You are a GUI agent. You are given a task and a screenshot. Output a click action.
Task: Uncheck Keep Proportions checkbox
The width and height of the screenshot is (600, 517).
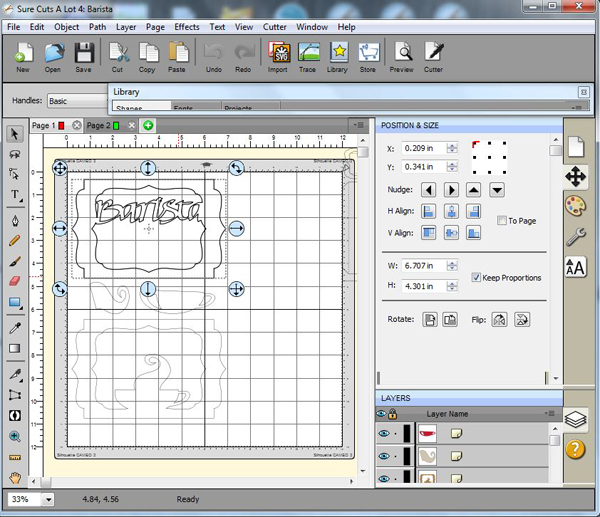pyautogui.click(x=476, y=277)
